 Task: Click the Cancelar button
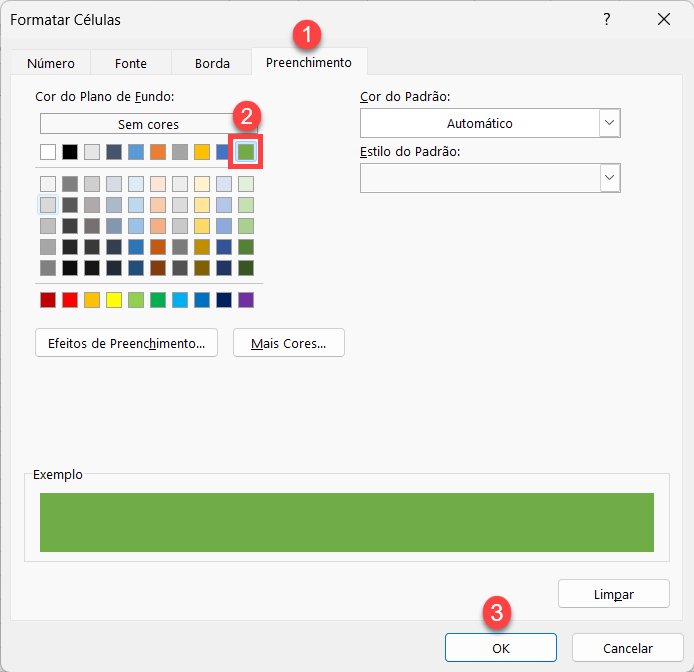coord(628,648)
